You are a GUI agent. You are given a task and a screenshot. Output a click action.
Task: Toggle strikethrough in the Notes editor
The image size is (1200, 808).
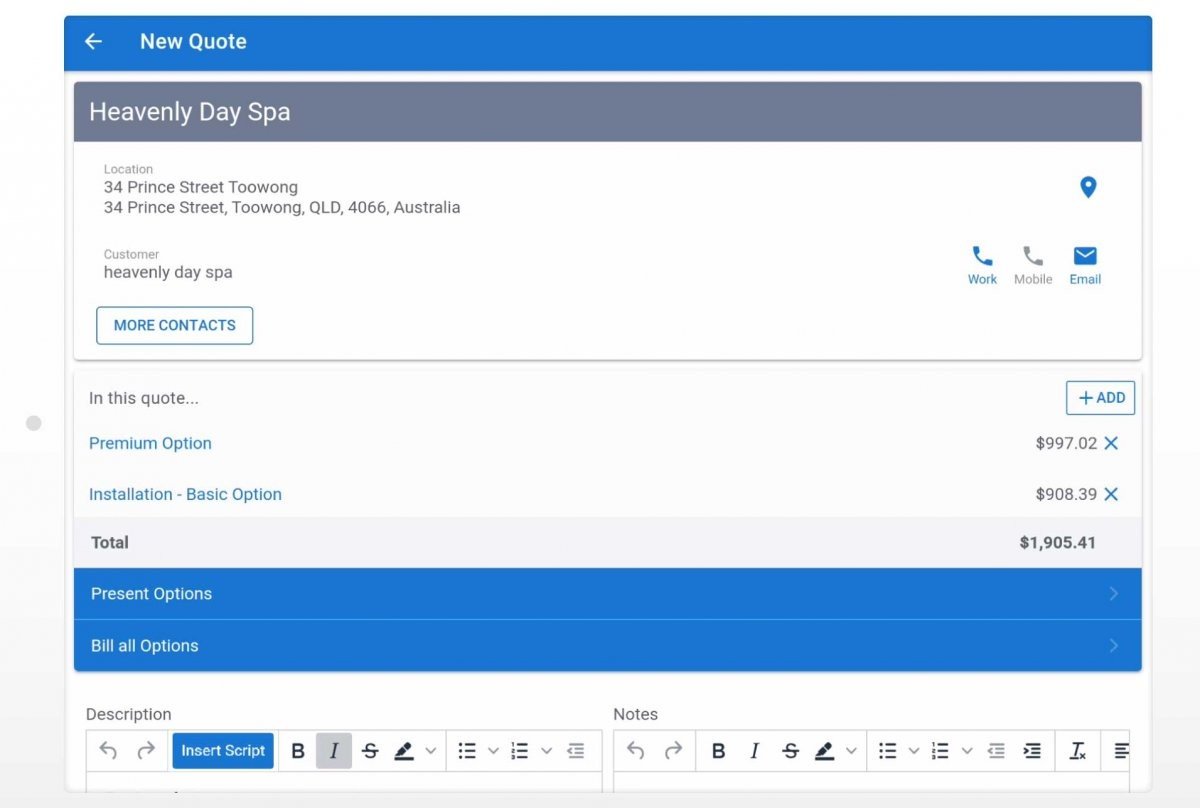[790, 751]
